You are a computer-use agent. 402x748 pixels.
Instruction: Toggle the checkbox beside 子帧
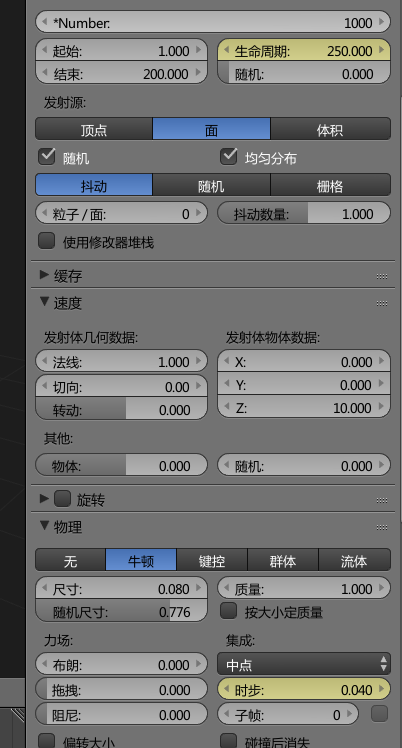click(379, 714)
